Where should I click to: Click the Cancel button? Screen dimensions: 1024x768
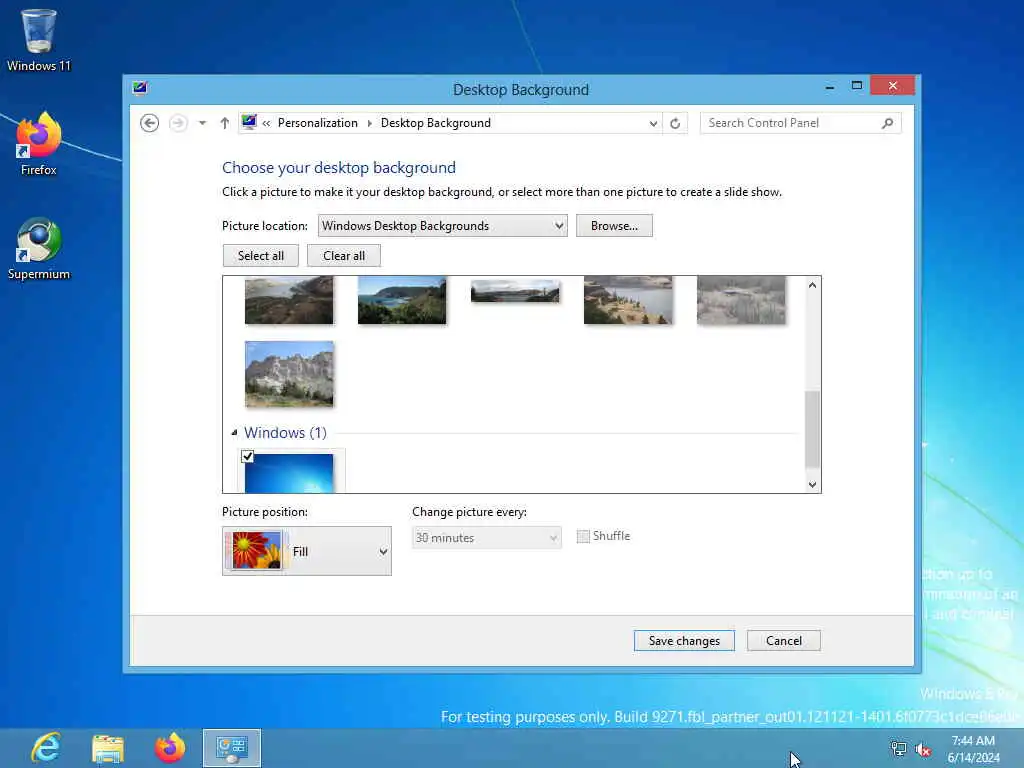pos(784,641)
